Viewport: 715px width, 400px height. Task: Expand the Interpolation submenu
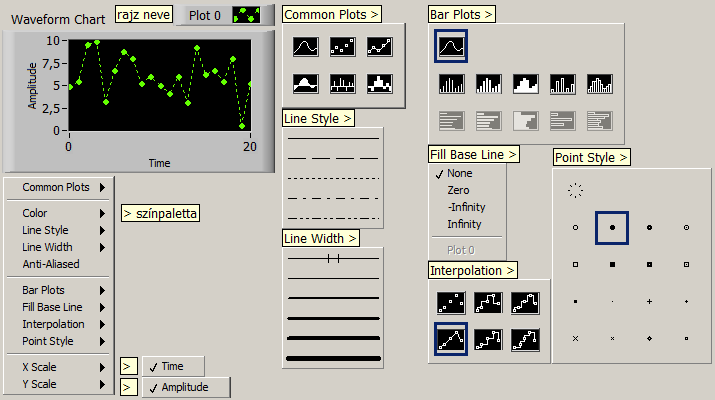tap(58, 324)
